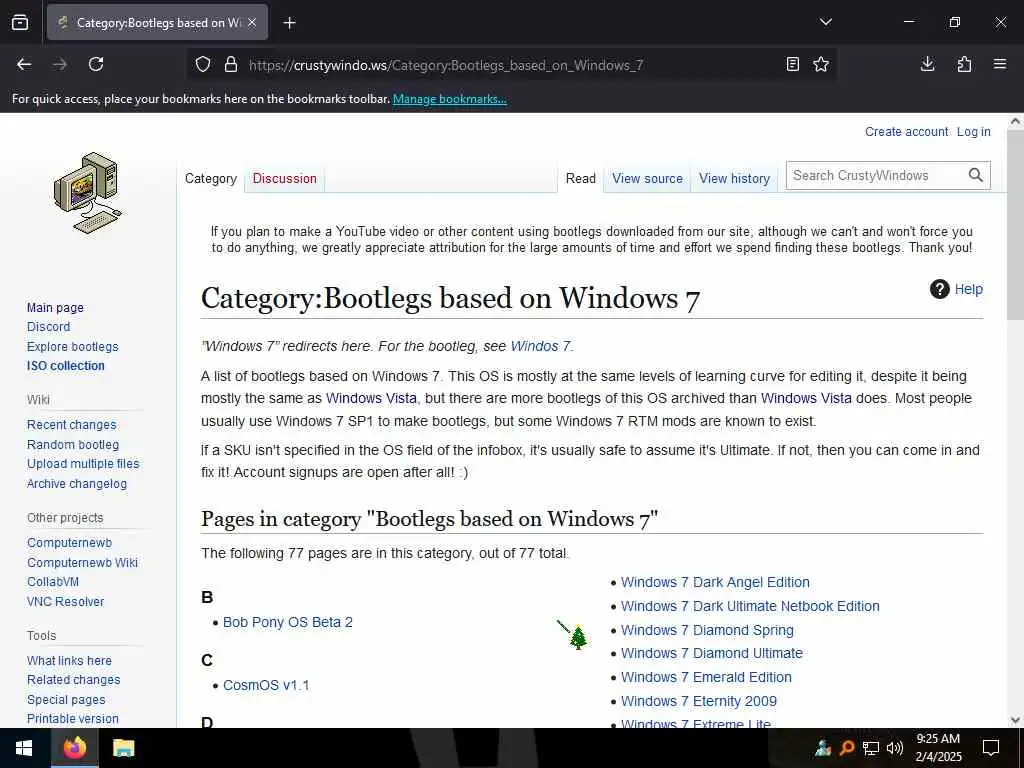Click the search magnifier button

(975, 175)
